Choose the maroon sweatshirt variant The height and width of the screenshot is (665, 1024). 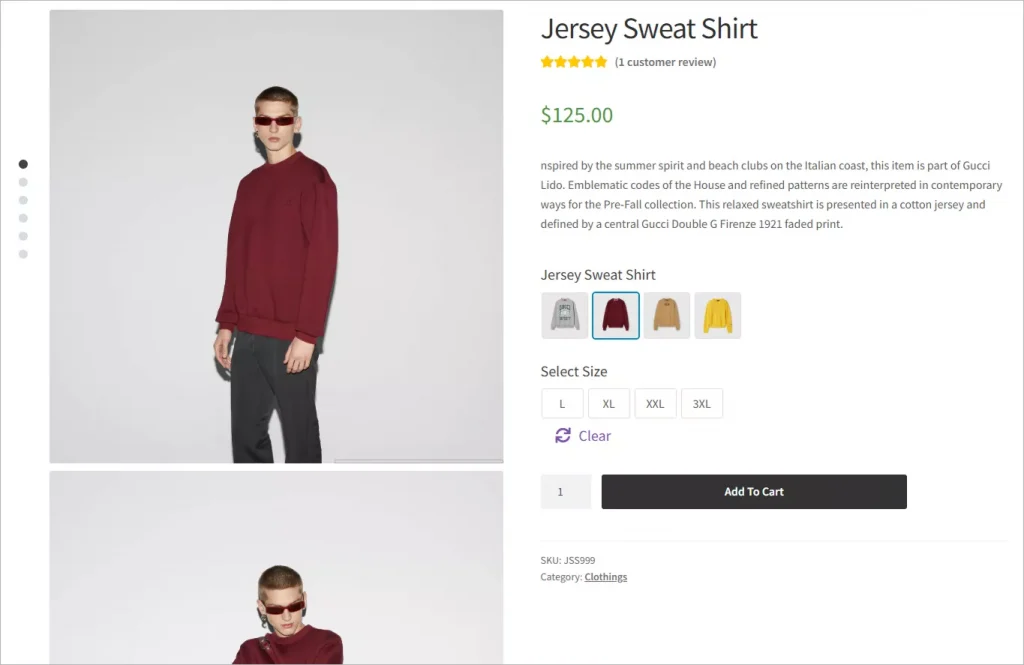point(615,314)
